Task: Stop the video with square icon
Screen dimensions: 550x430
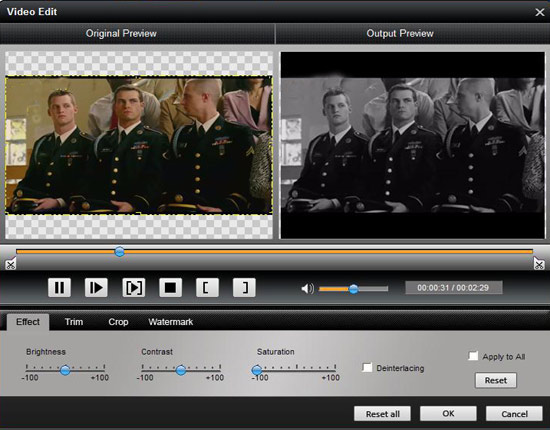Action: pyautogui.click(x=170, y=288)
